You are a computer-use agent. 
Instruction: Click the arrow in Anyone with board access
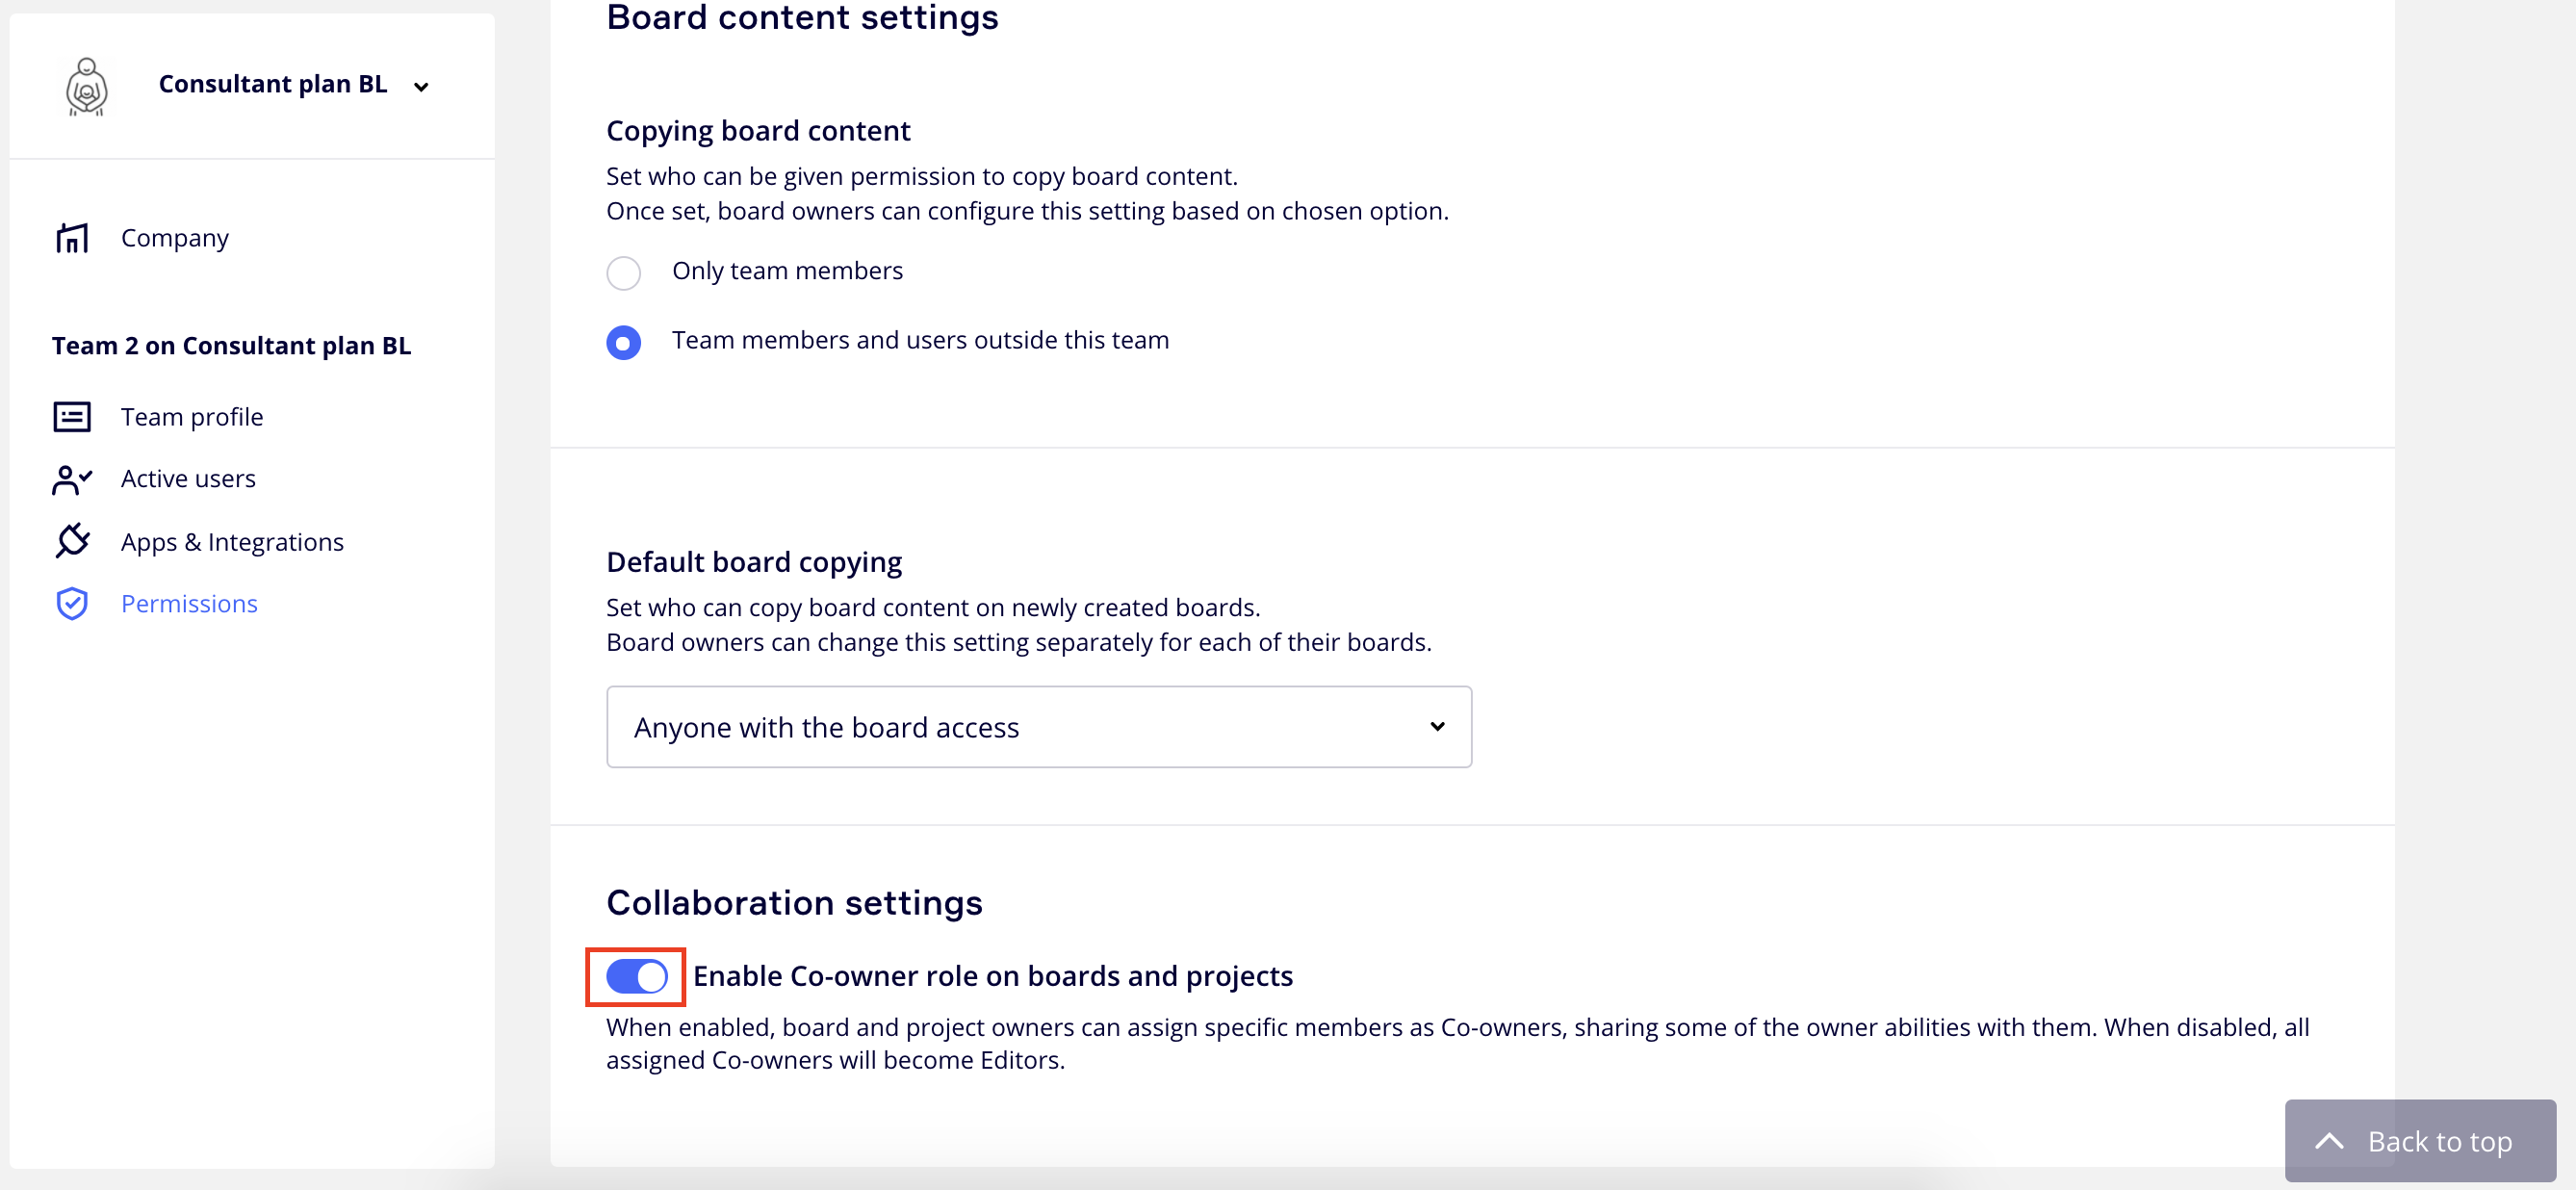pos(1437,727)
